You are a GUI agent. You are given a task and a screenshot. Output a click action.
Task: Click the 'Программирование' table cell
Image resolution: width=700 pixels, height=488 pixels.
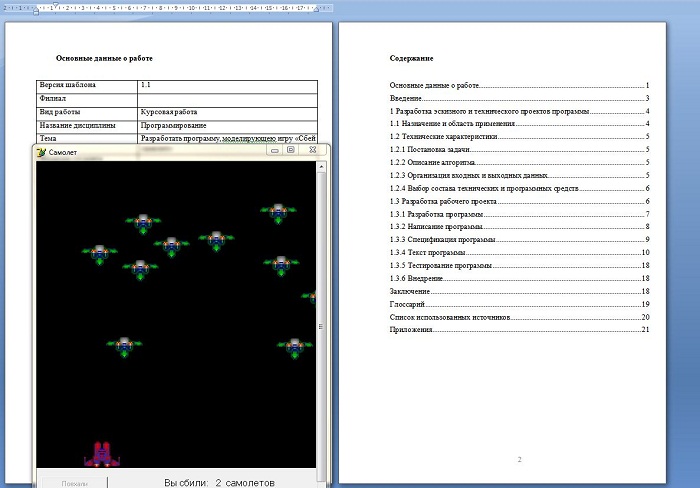228,127
